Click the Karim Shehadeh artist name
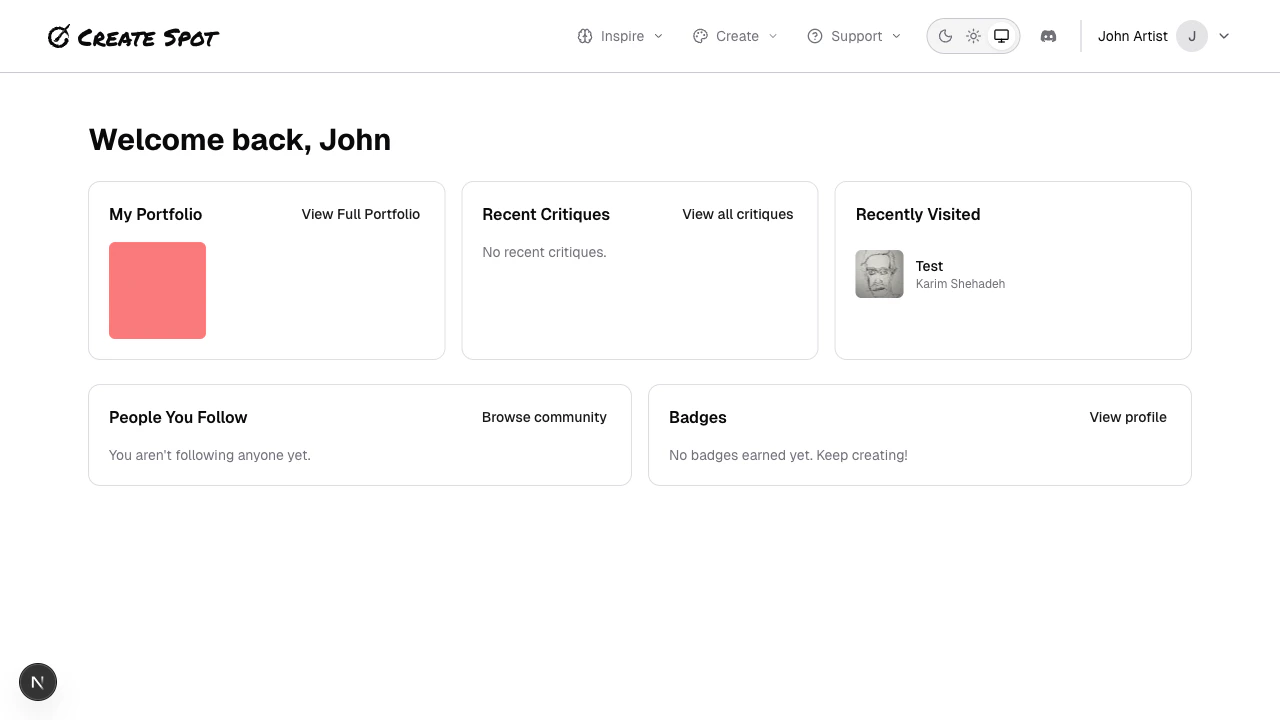 pyautogui.click(x=960, y=284)
